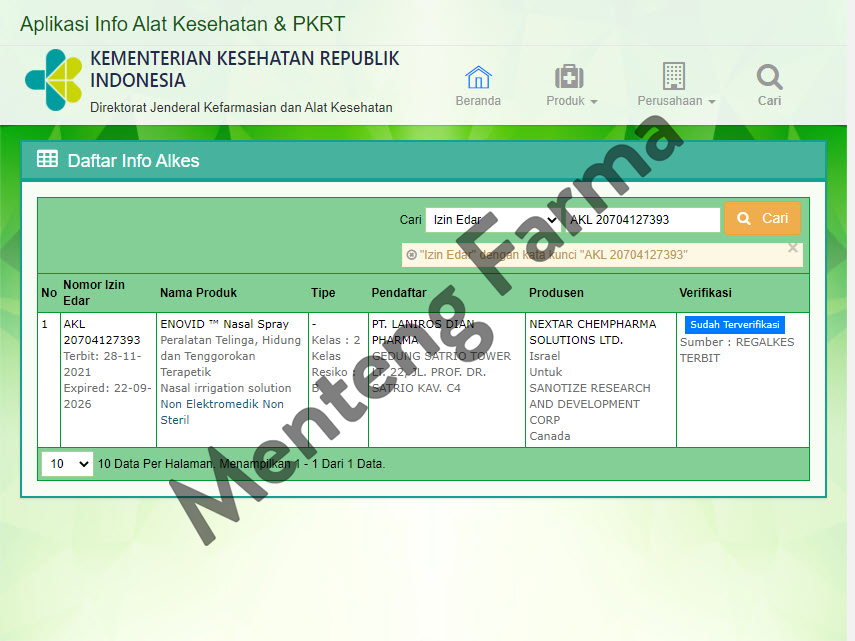Click the Kelas : 2 type text

(x=335, y=340)
